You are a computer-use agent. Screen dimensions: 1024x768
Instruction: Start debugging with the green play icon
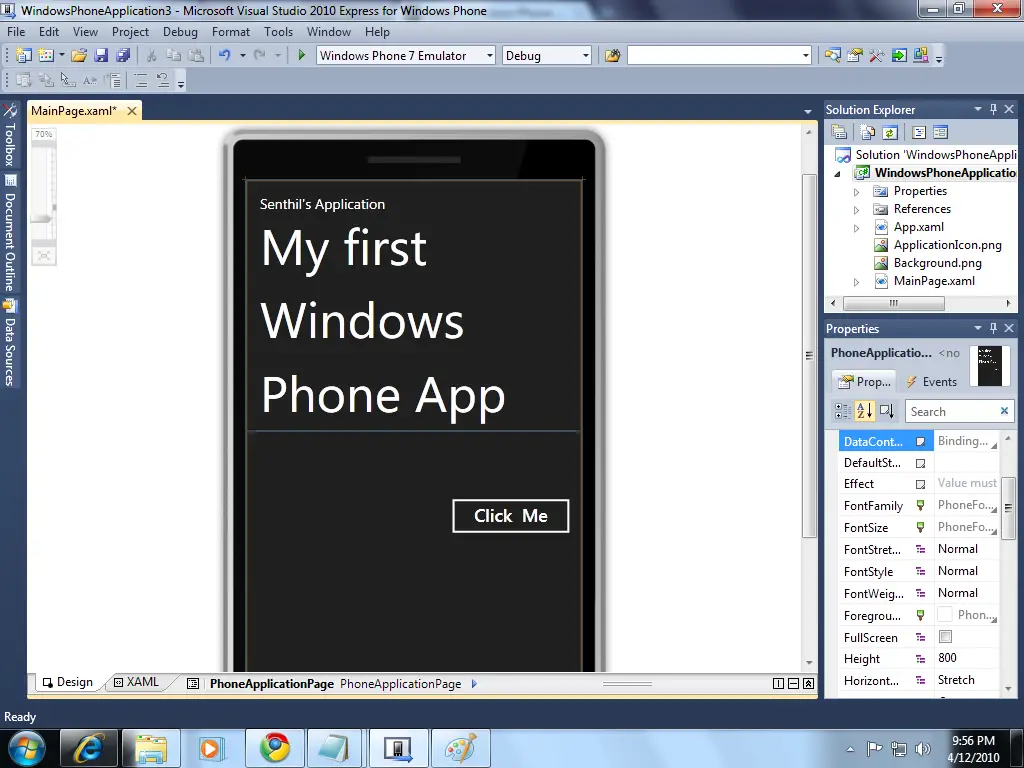[x=301, y=56]
